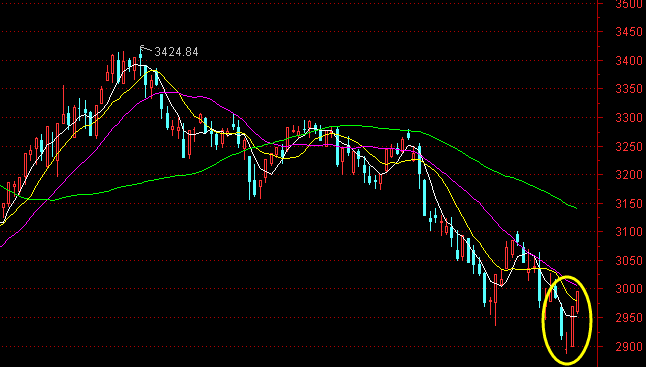Click the 3250 price axis label
The width and height of the screenshot is (646, 367).
[629, 147]
